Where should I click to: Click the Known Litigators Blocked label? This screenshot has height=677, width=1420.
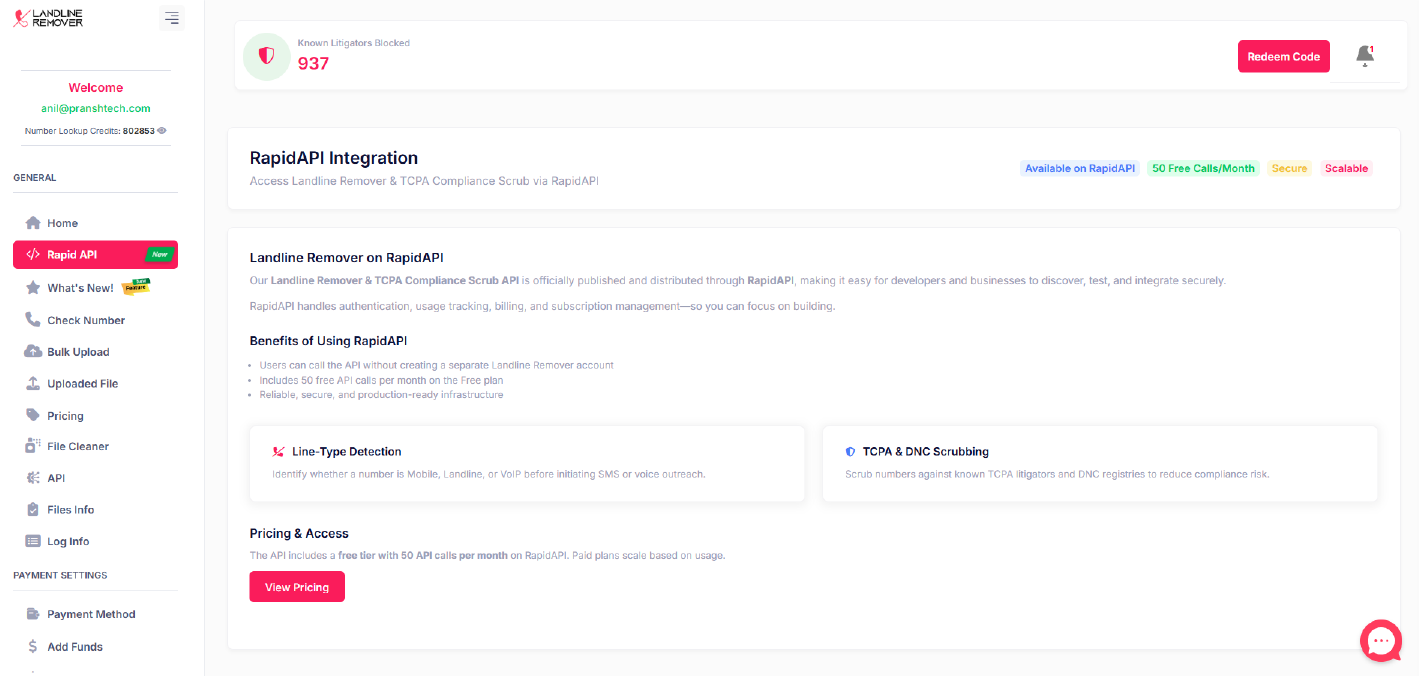(x=354, y=43)
